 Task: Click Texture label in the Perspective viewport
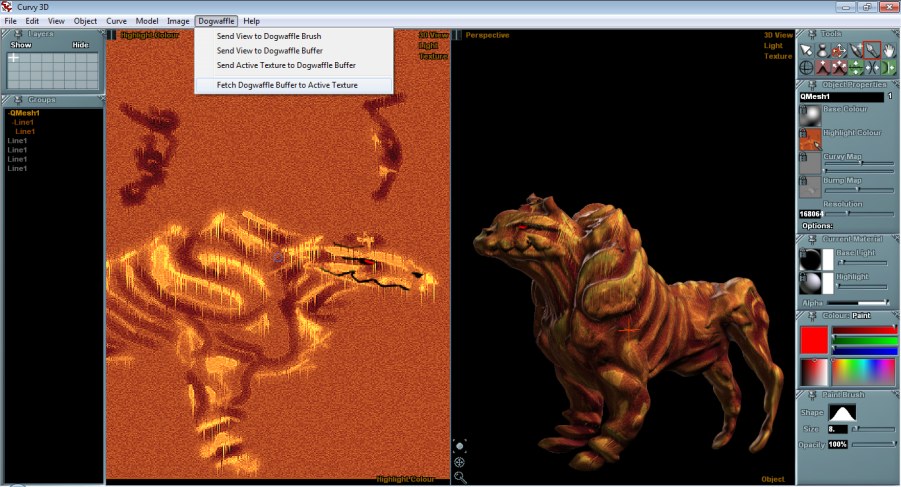(778, 56)
